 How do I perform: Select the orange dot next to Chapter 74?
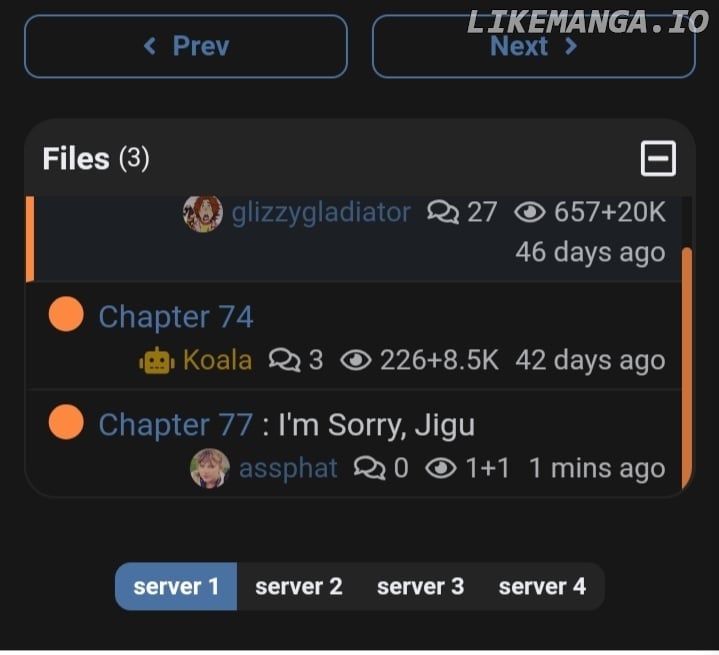click(66, 314)
